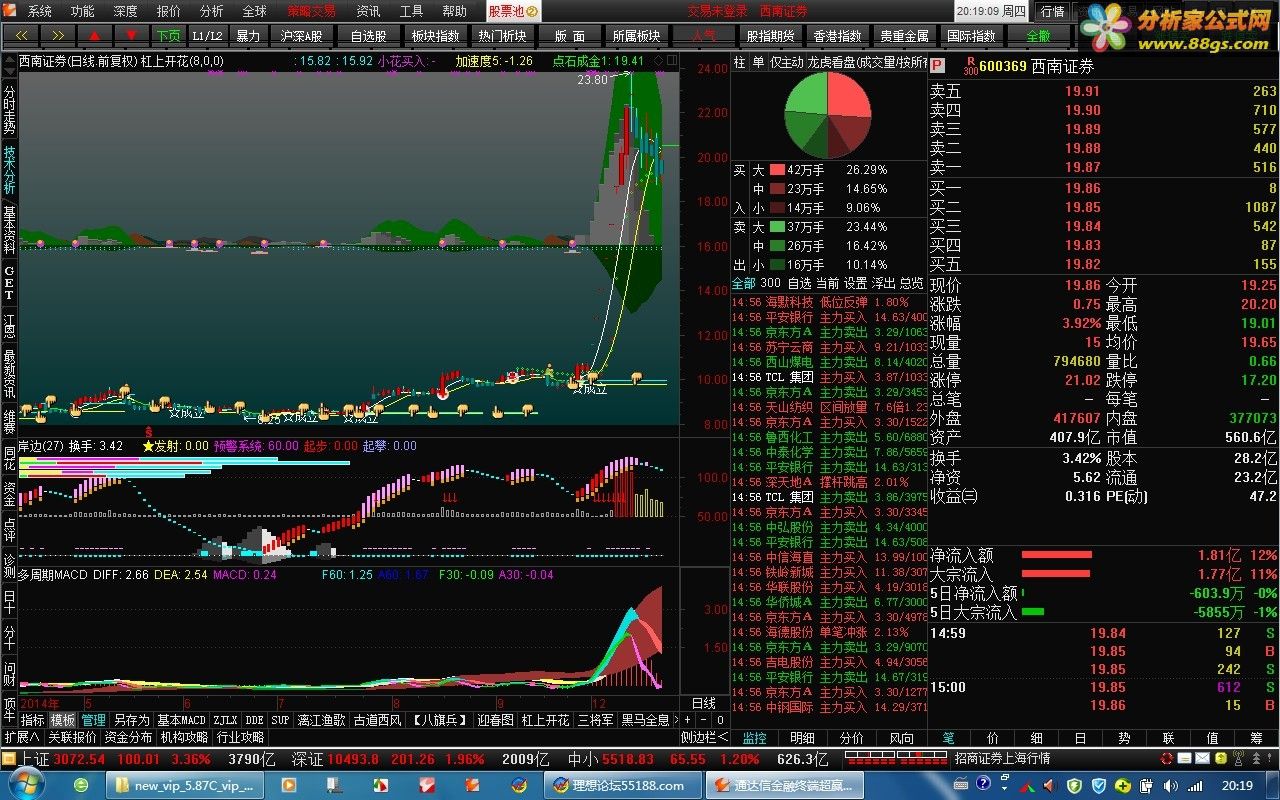Image resolution: width=1280 pixels, height=800 pixels.
Task: Switch to the 指标 tab below chart
Action: (33, 720)
